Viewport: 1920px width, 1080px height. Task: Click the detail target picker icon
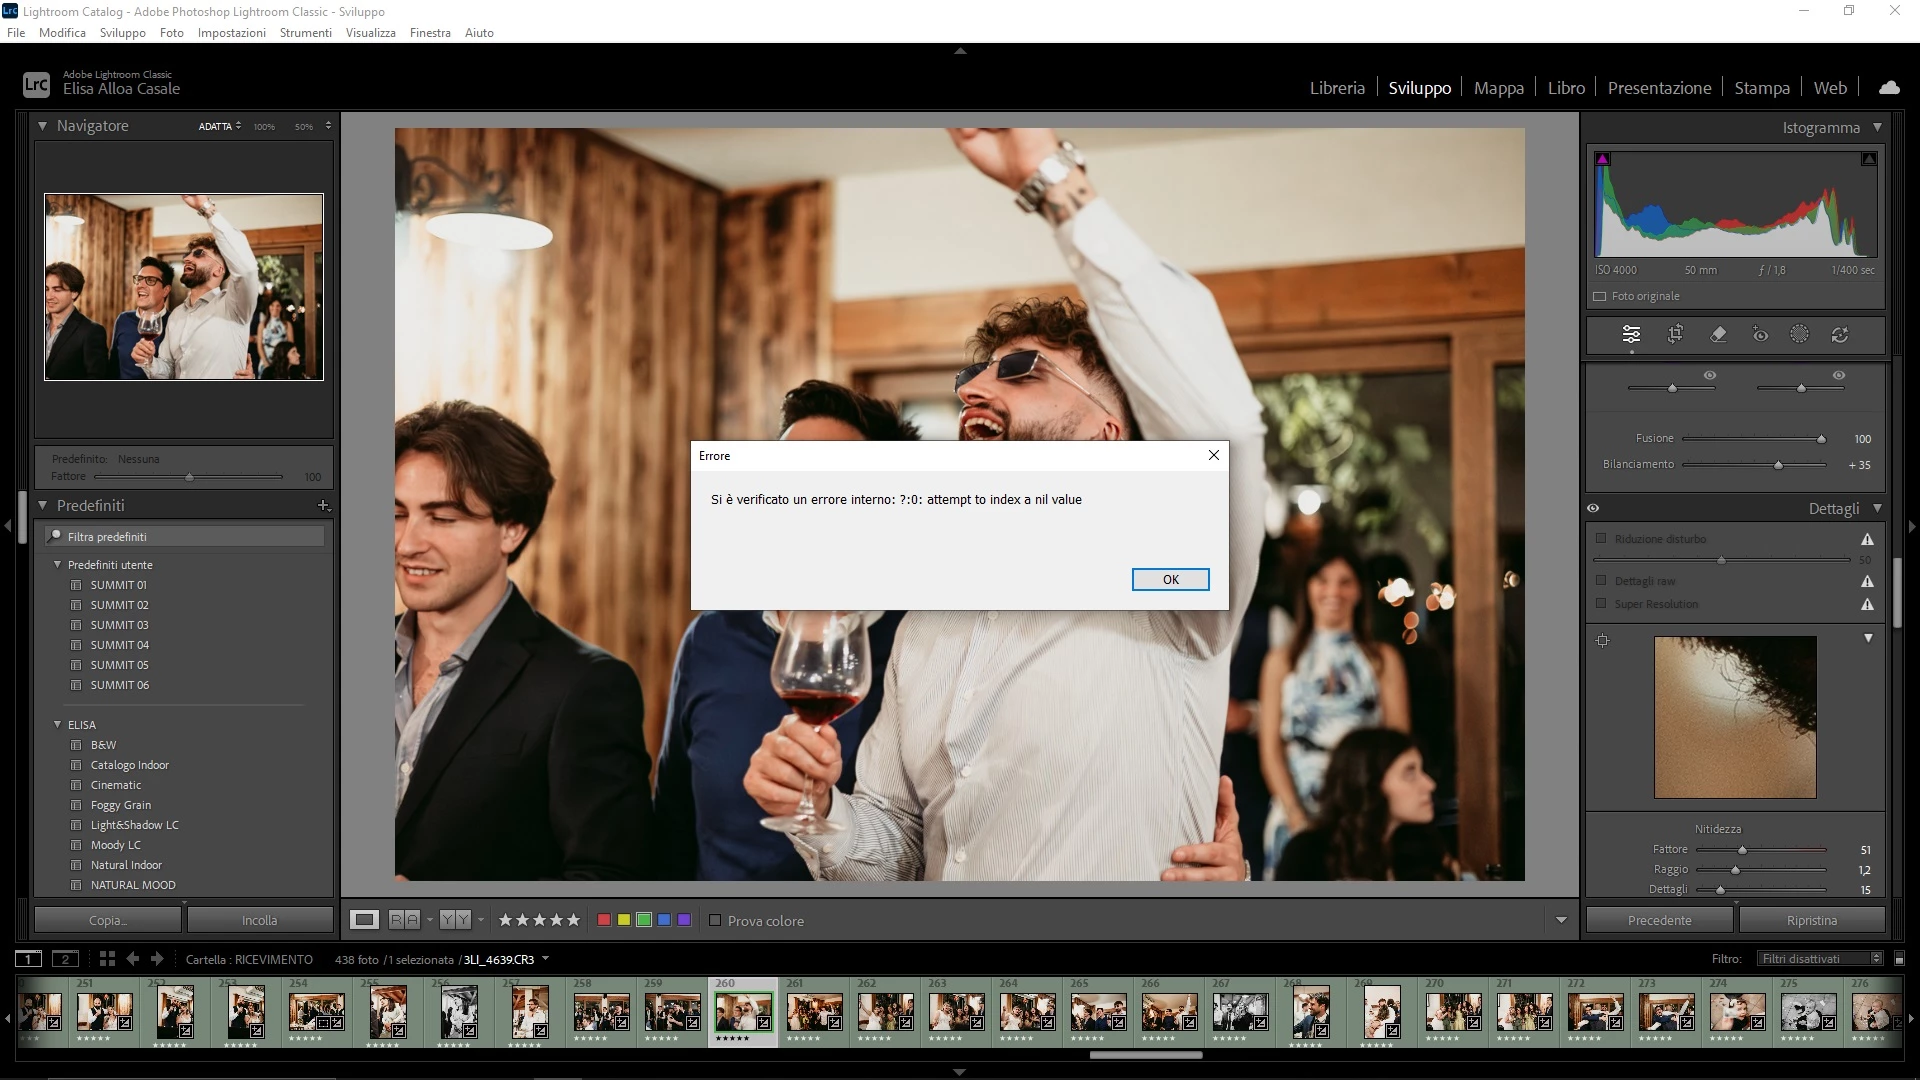point(1602,641)
